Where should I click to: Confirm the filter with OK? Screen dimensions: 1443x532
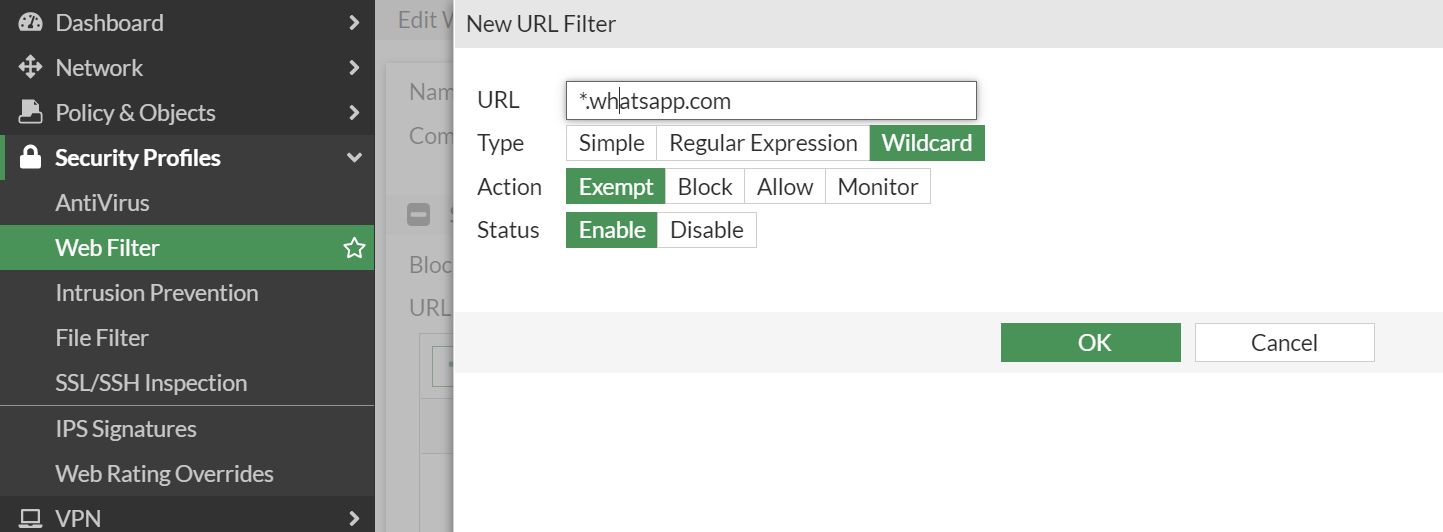[x=1090, y=343]
